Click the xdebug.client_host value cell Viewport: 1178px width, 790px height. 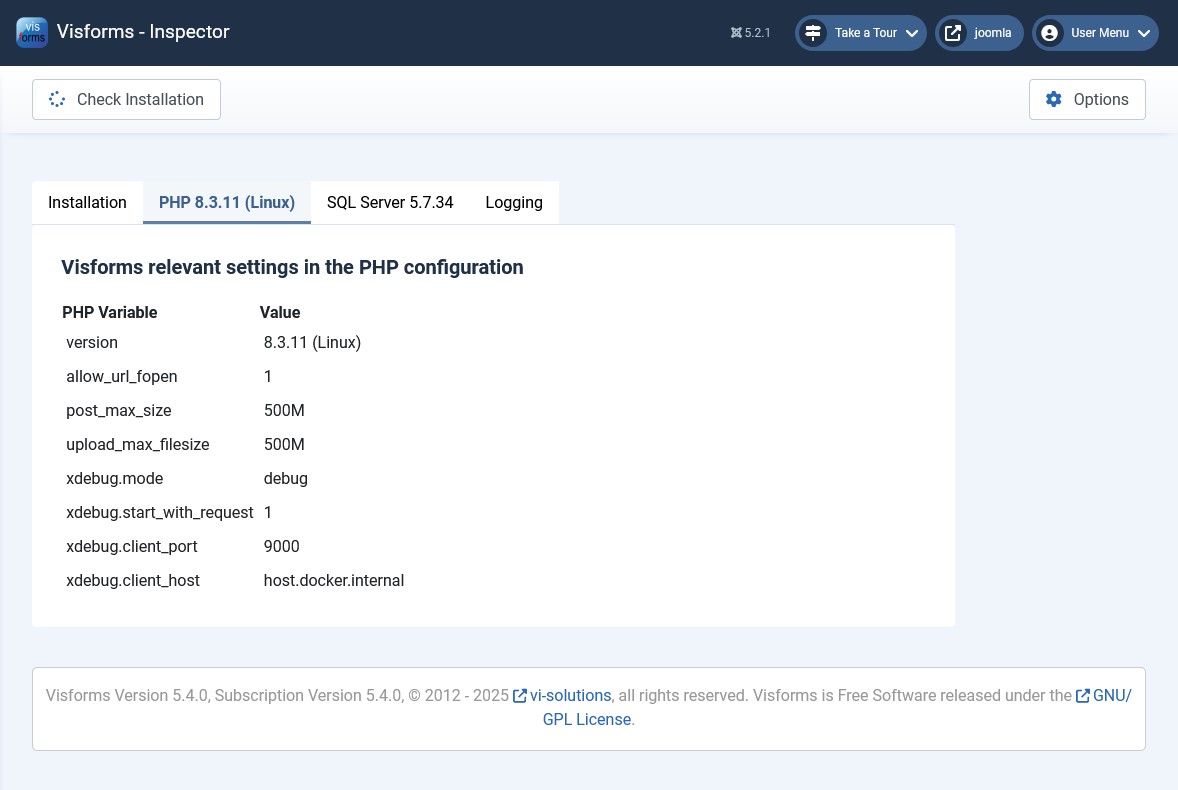click(x=333, y=580)
